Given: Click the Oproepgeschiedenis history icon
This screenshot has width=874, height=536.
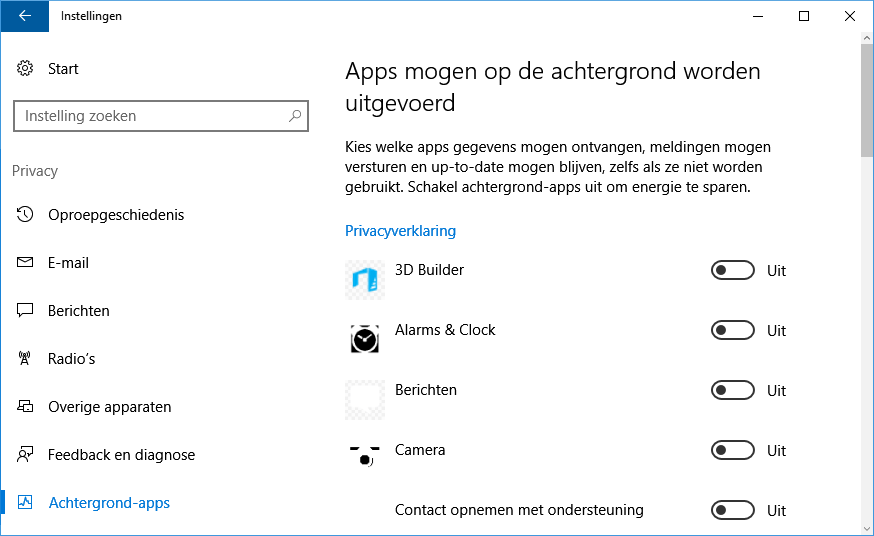Looking at the screenshot, I should (26, 215).
